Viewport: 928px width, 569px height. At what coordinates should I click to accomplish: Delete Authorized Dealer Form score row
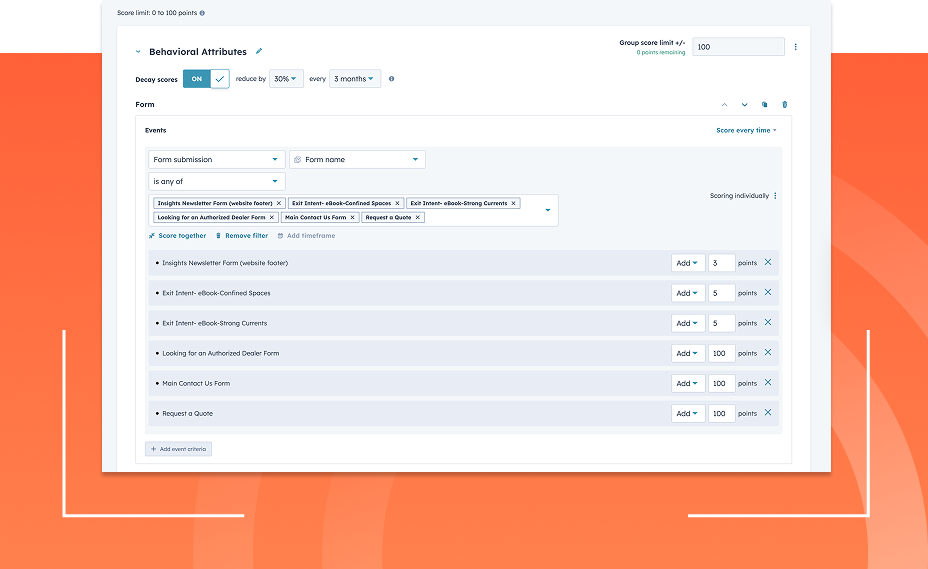click(768, 352)
